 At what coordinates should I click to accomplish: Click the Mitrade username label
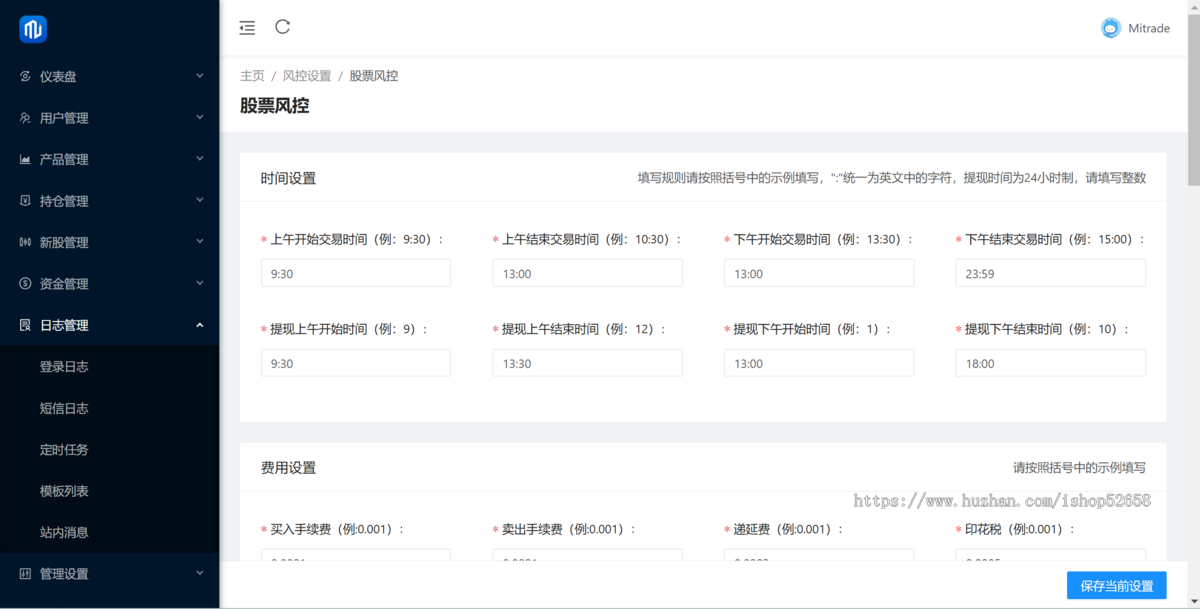(x=1150, y=28)
